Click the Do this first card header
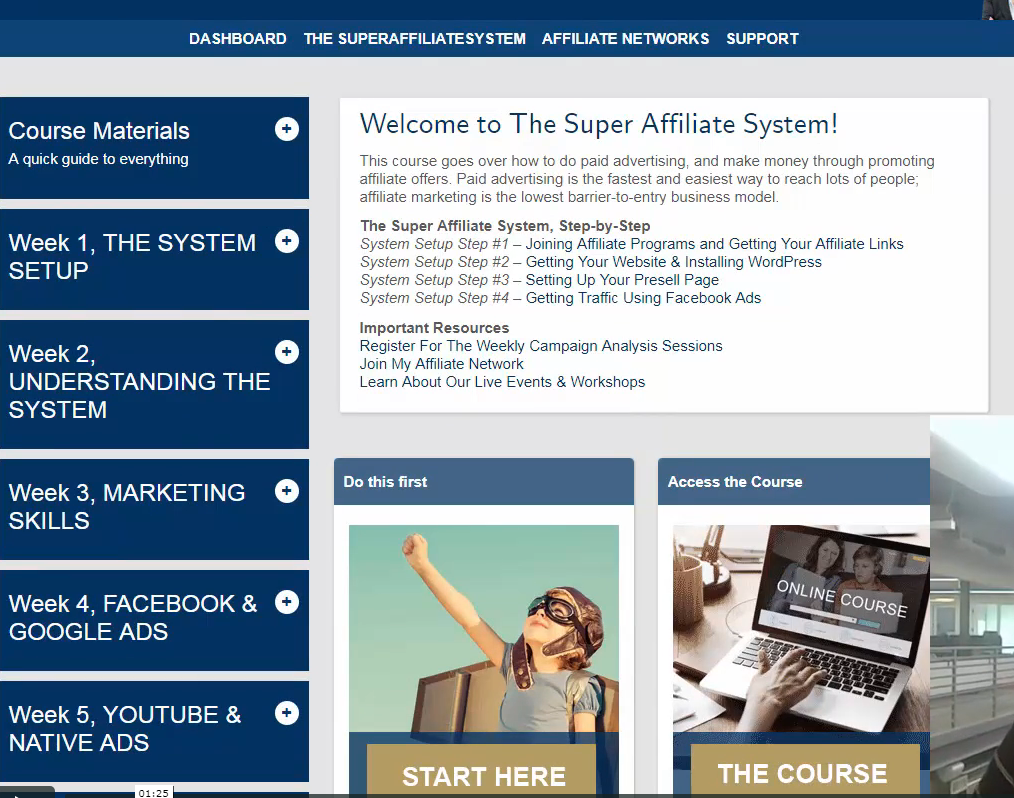Viewport: 1014px width, 798px height. 484,482
